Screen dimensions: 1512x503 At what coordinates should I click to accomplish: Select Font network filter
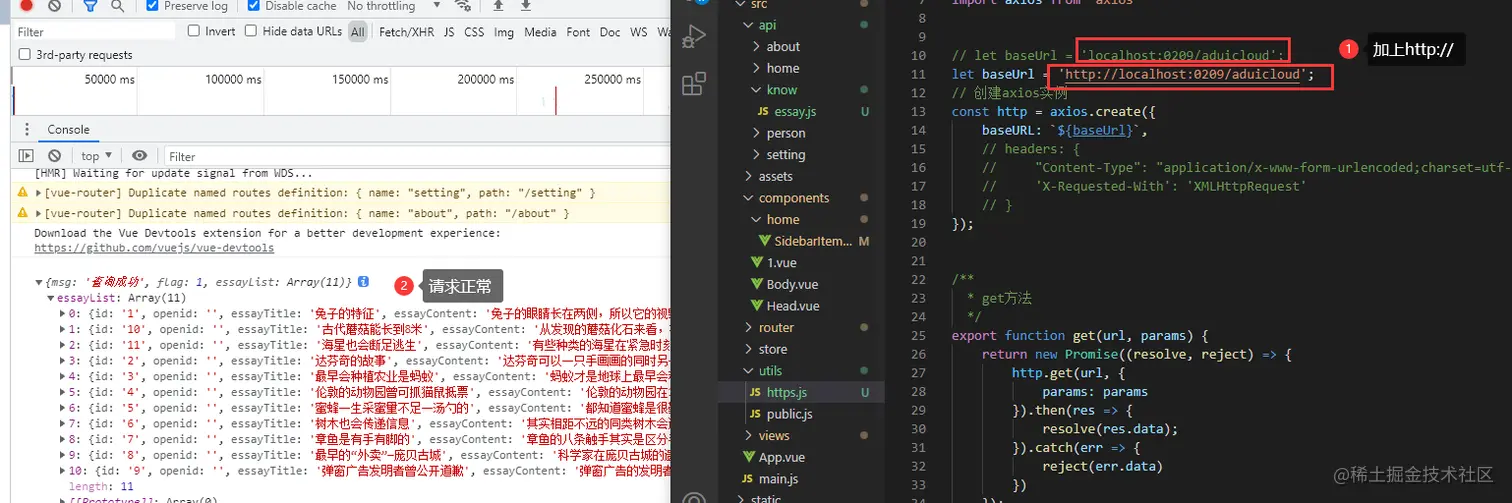click(578, 32)
